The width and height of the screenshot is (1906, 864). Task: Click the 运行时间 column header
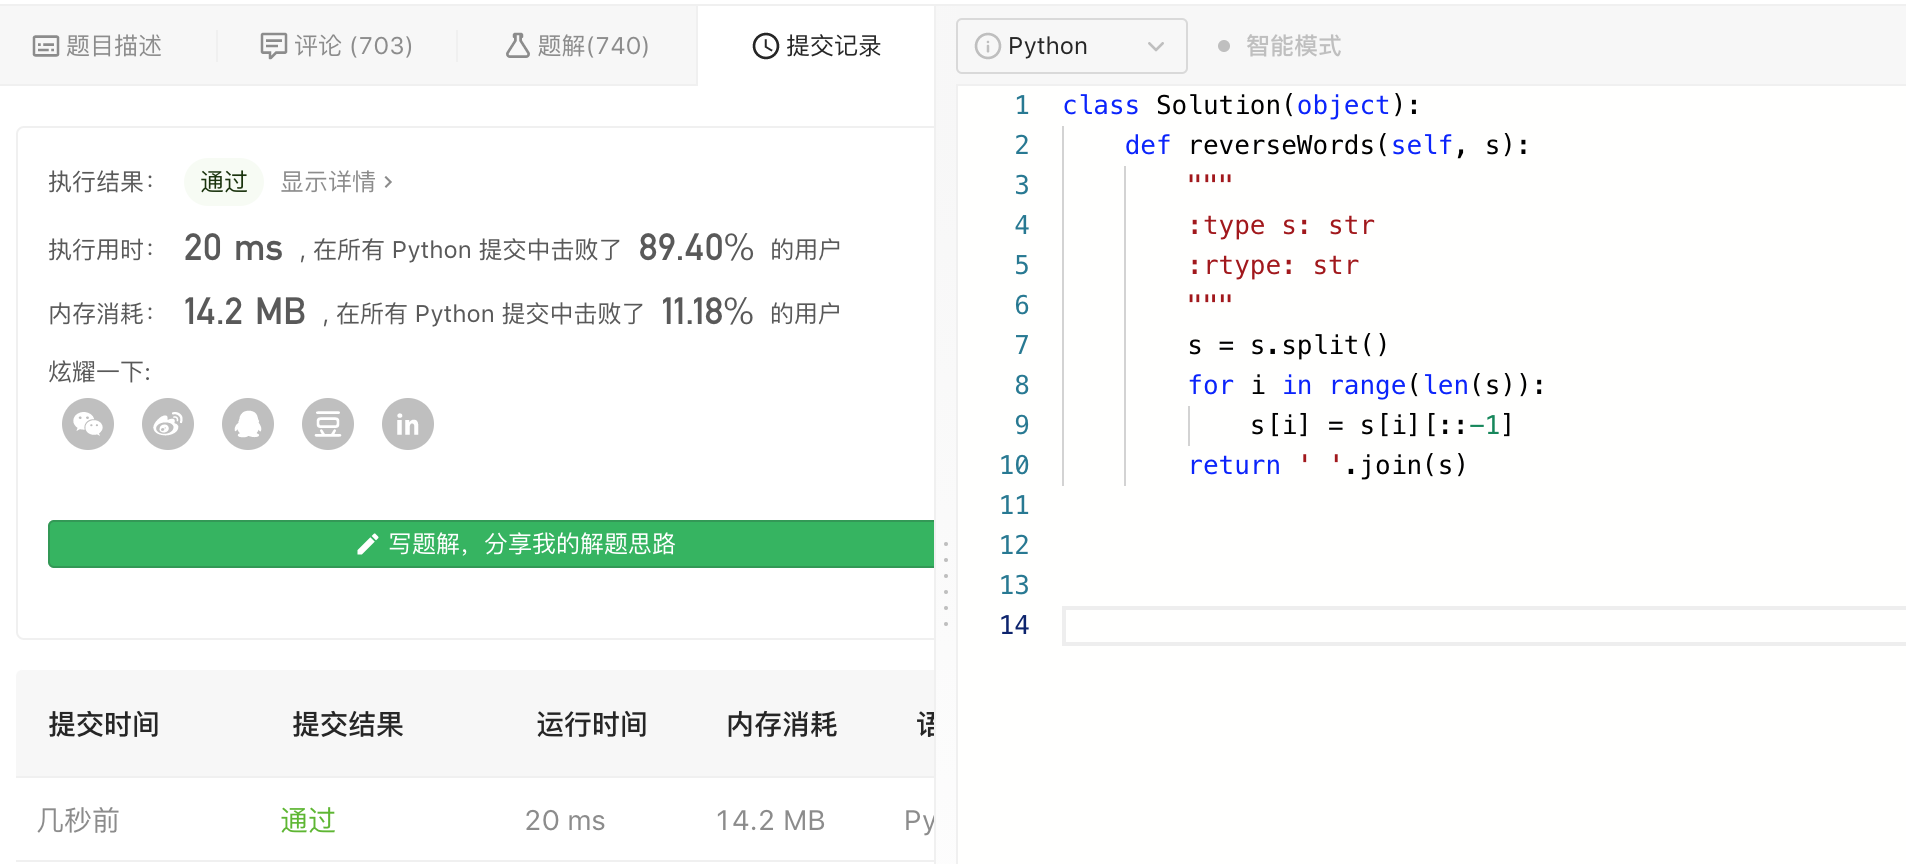pos(592,725)
